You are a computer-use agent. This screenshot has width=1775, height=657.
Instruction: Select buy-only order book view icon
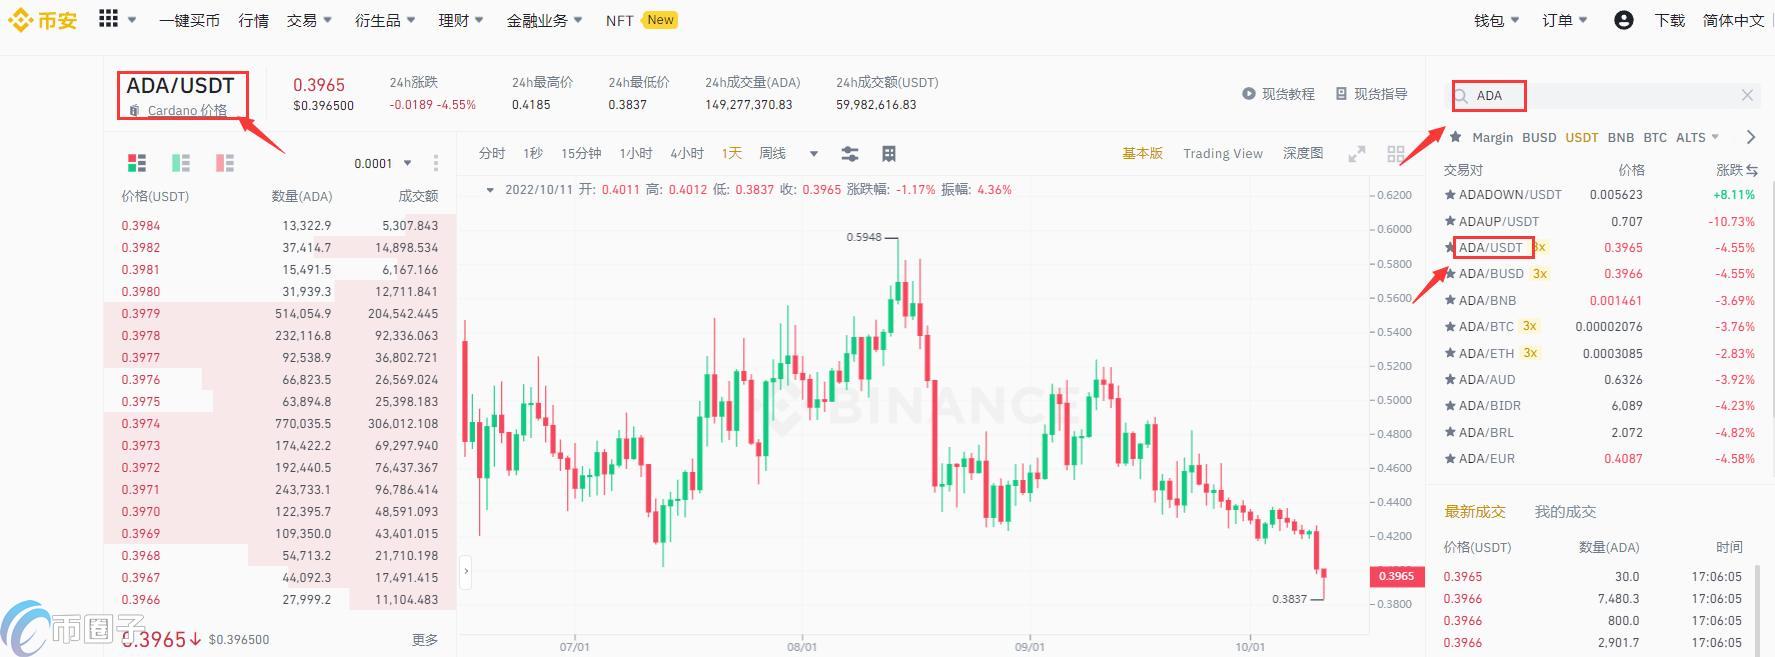pos(181,163)
